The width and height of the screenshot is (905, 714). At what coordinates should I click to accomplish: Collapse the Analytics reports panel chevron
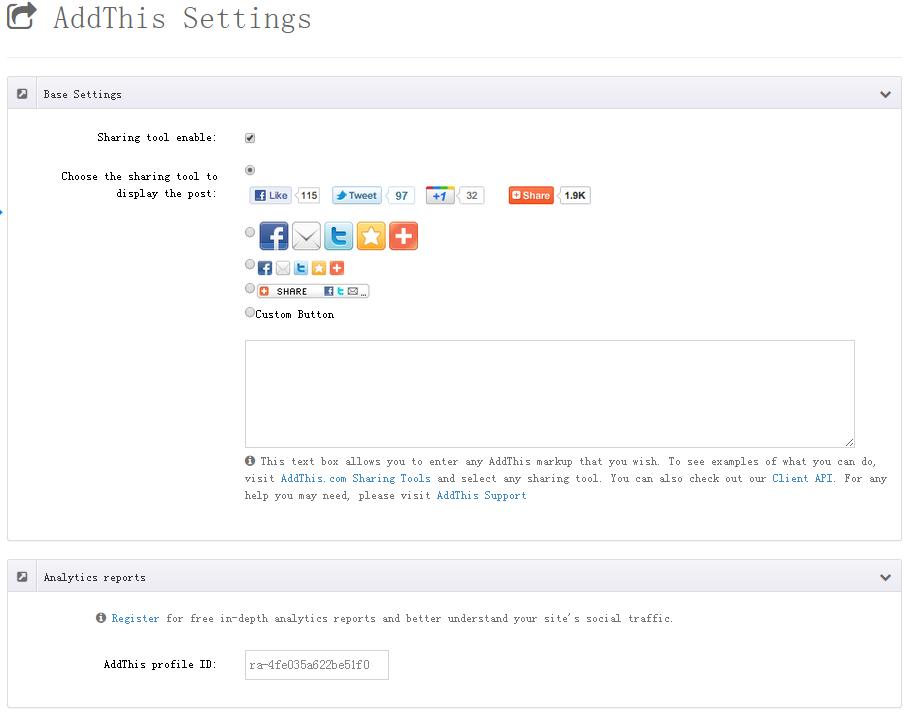[x=885, y=577]
